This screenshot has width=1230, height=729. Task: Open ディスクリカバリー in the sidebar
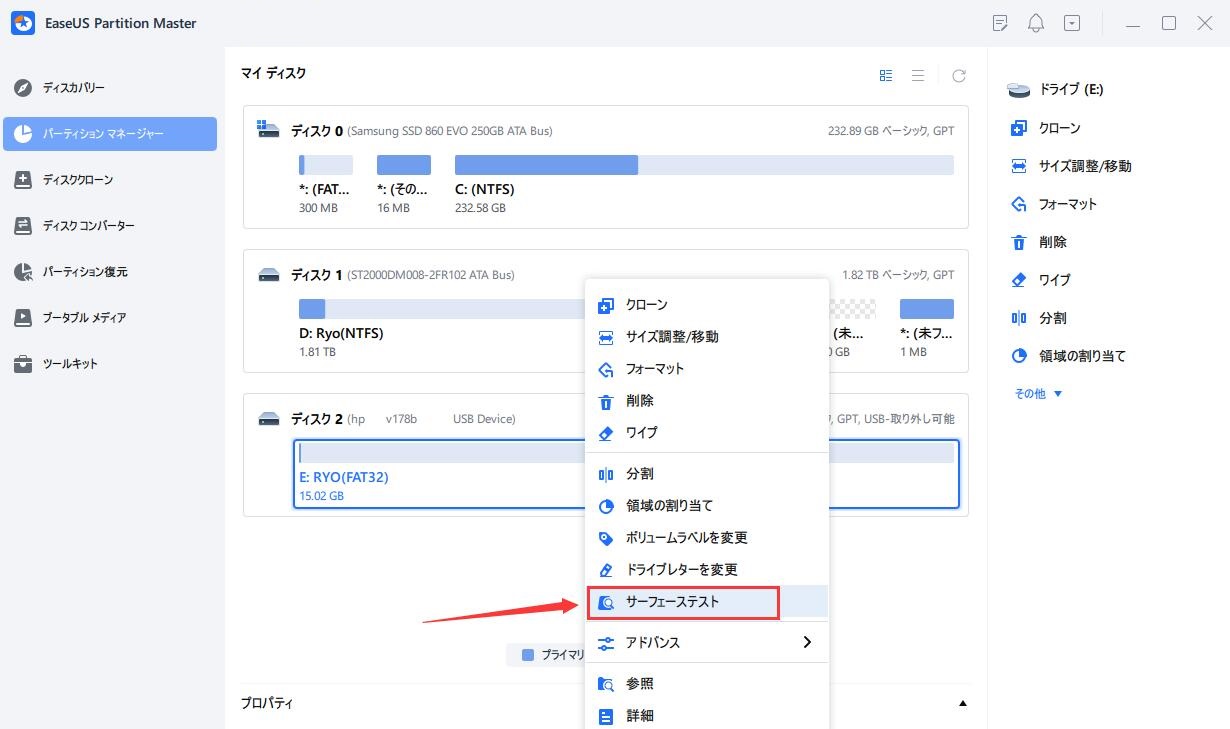click(74, 88)
